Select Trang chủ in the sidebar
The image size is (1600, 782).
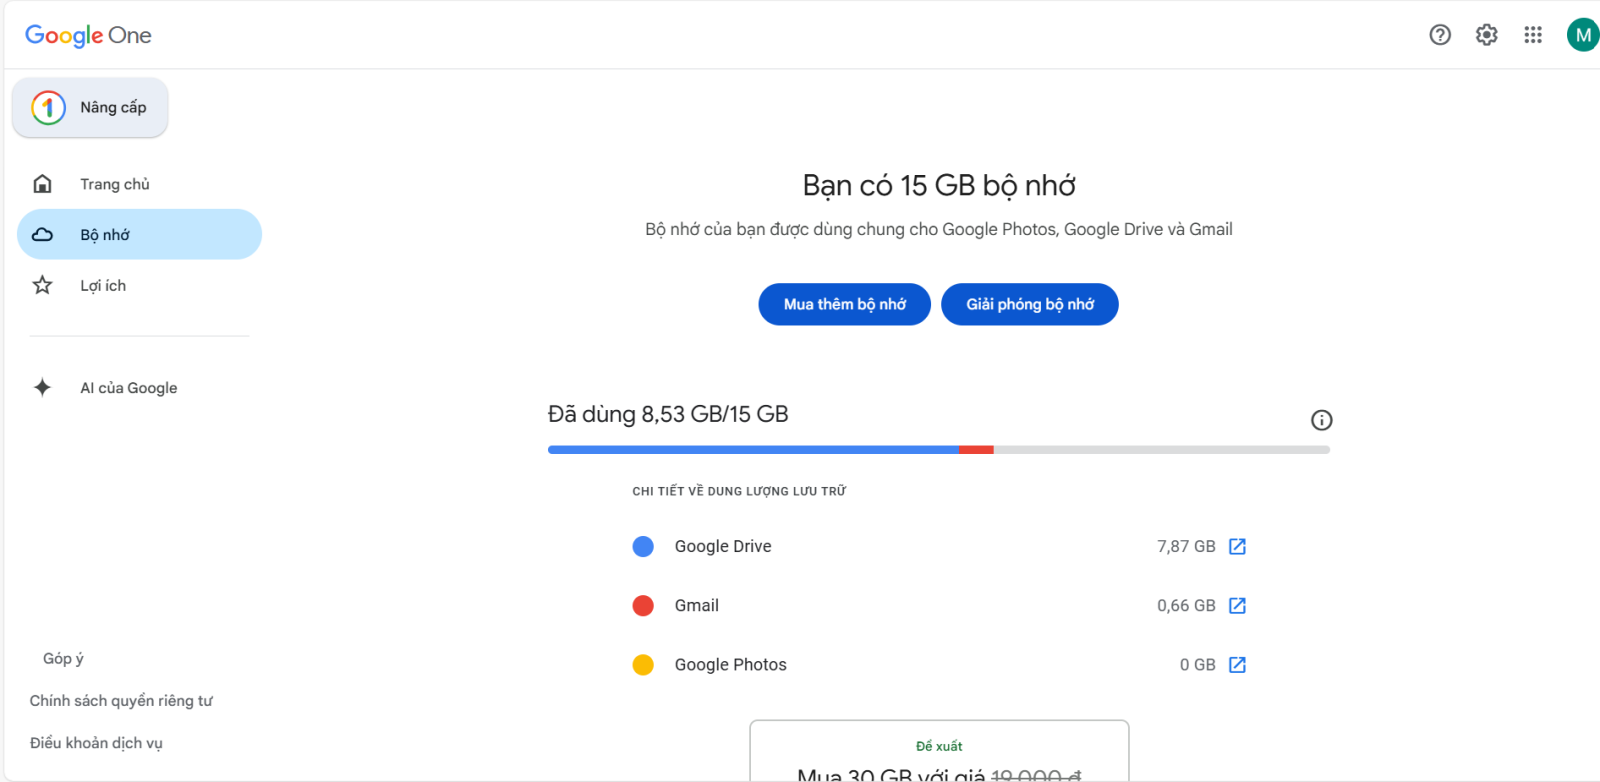point(114,183)
